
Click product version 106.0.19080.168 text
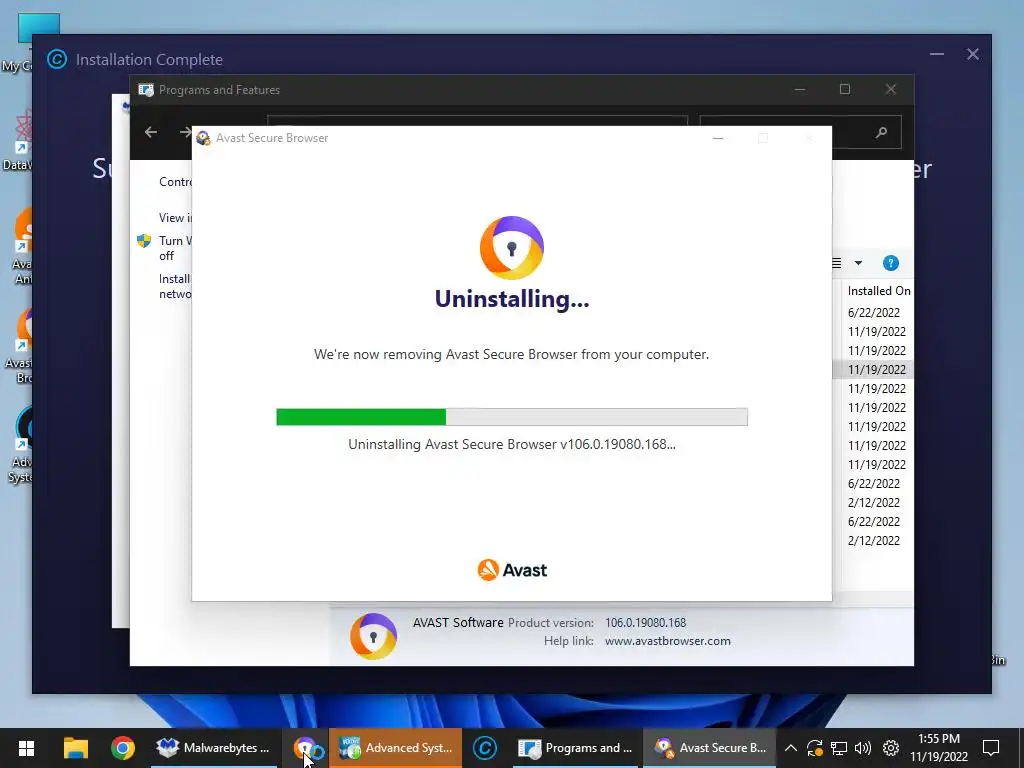(x=645, y=623)
